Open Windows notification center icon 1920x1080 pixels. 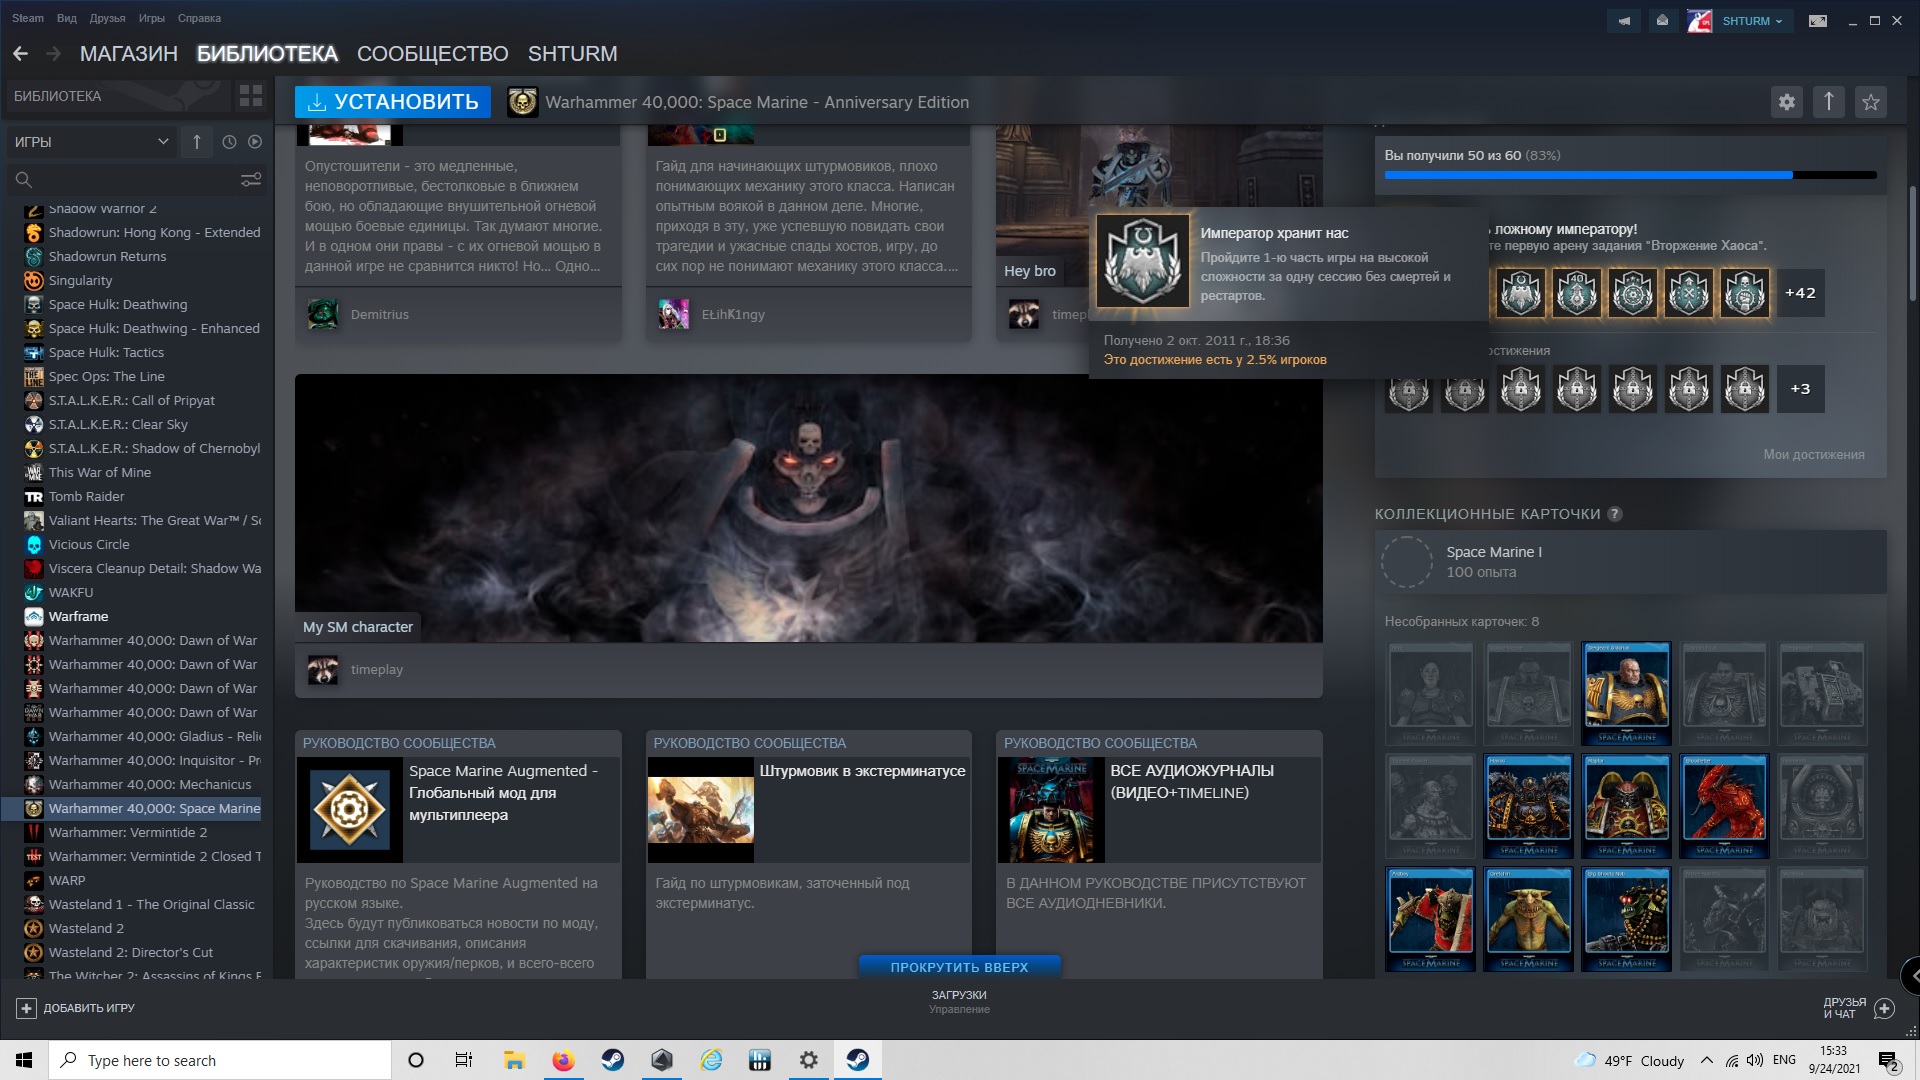[1887, 1060]
